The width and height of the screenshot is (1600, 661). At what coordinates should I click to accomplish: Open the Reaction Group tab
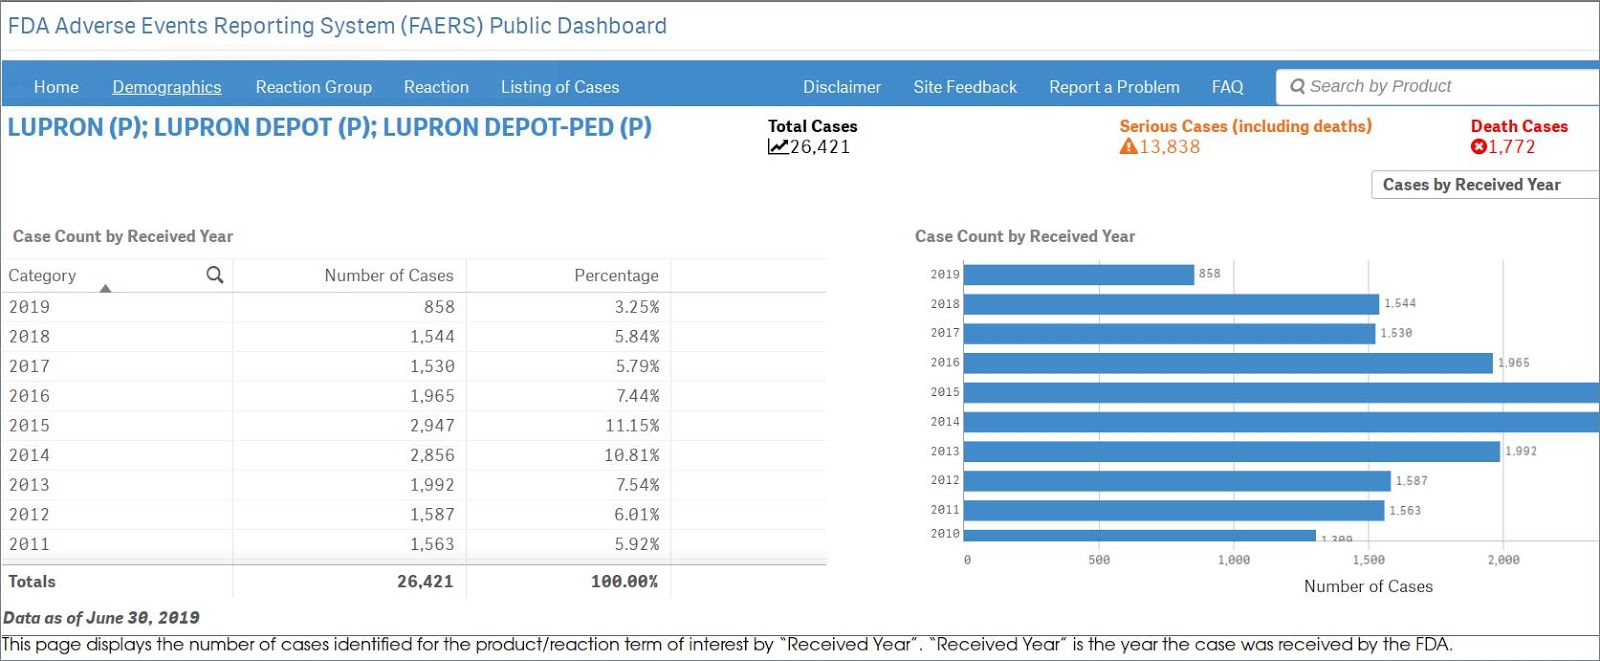point(313,87)
